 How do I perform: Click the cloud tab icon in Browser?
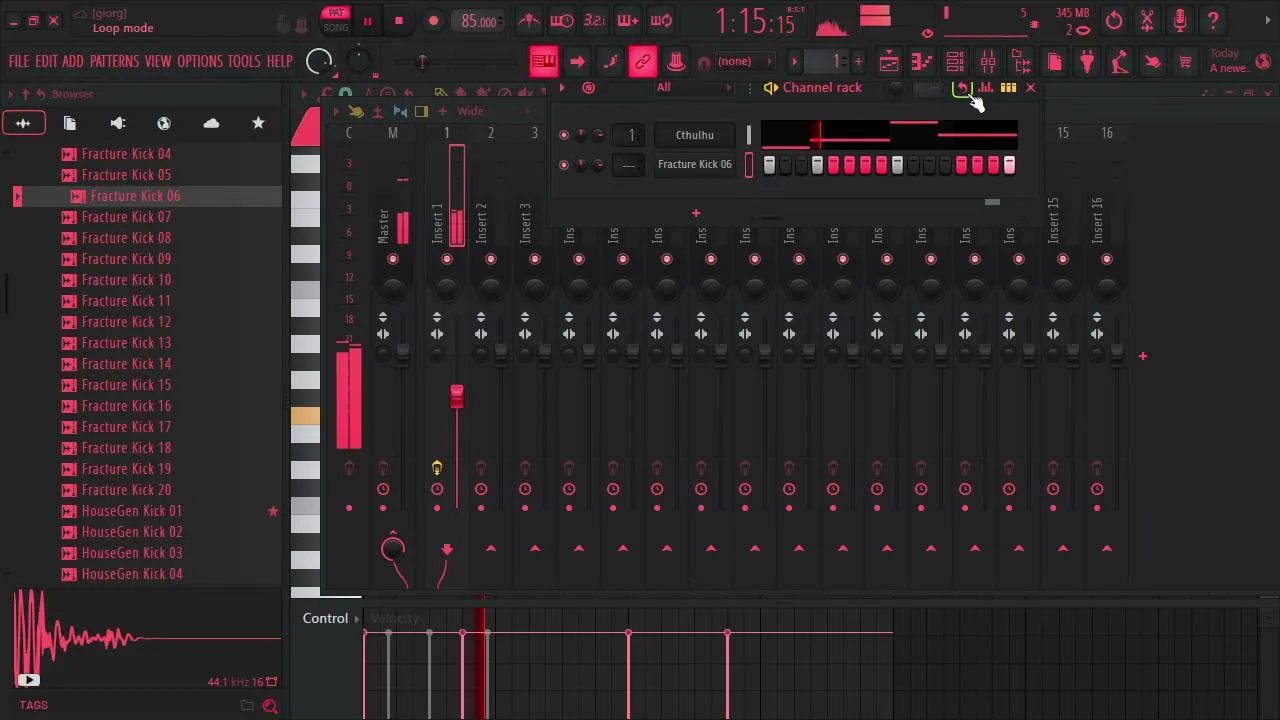coord(211,123)
